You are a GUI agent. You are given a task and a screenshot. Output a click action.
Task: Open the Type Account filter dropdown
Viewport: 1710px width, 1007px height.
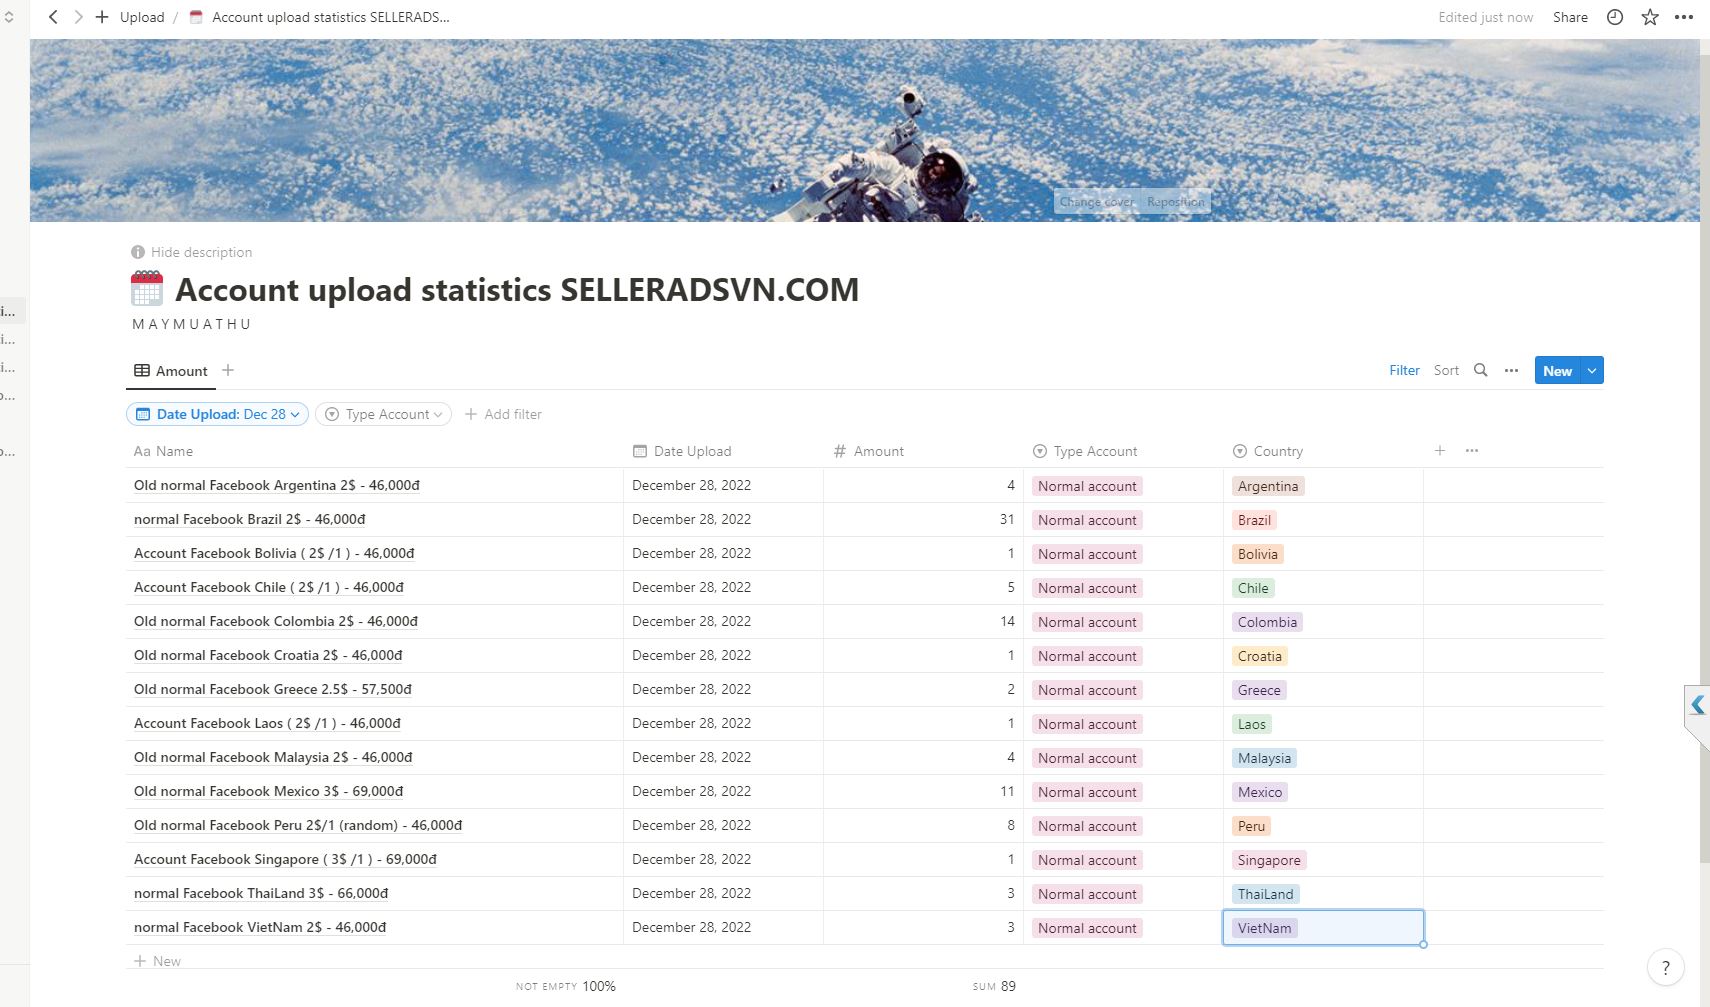(x=383, y=414)
